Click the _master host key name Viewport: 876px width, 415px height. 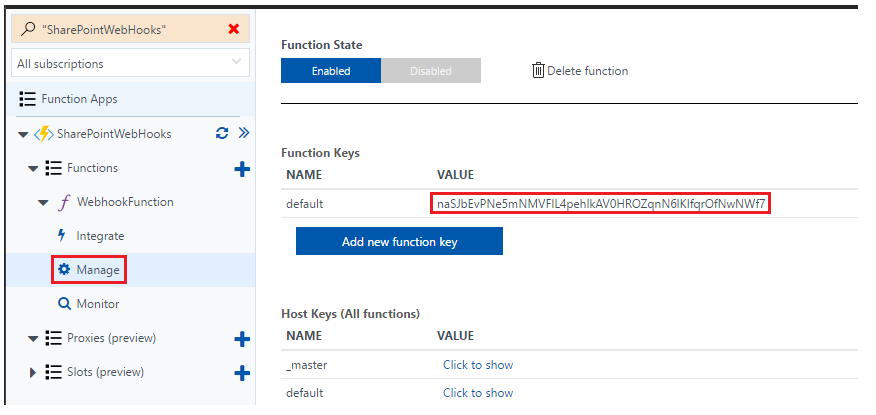coord(307,365)
